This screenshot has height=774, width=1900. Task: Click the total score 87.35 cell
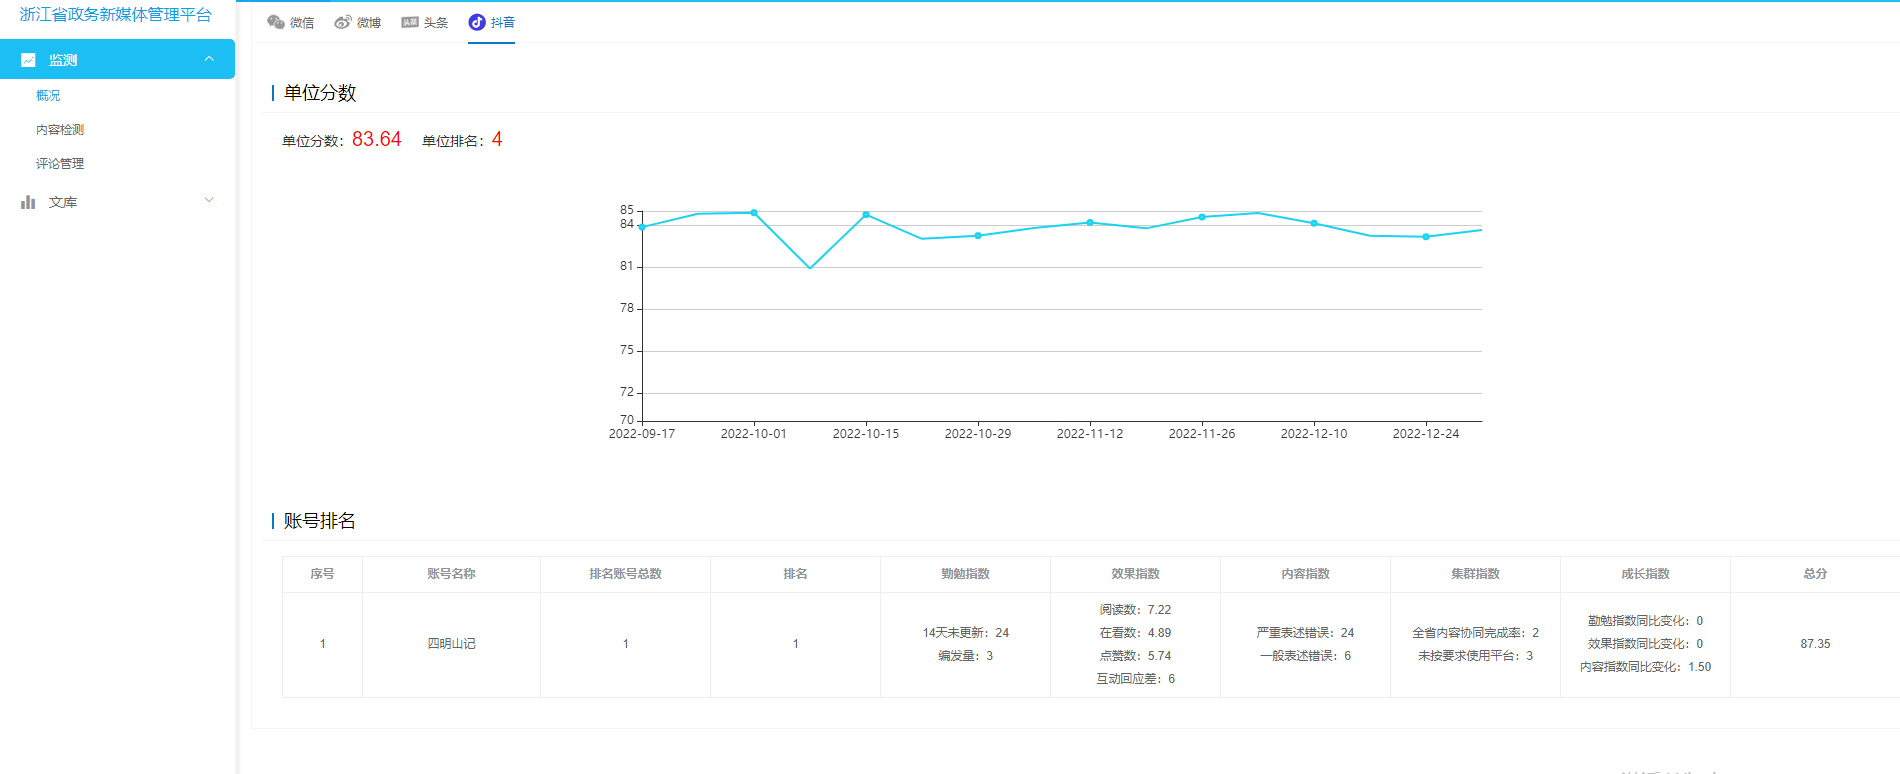tap(1815, 644)
